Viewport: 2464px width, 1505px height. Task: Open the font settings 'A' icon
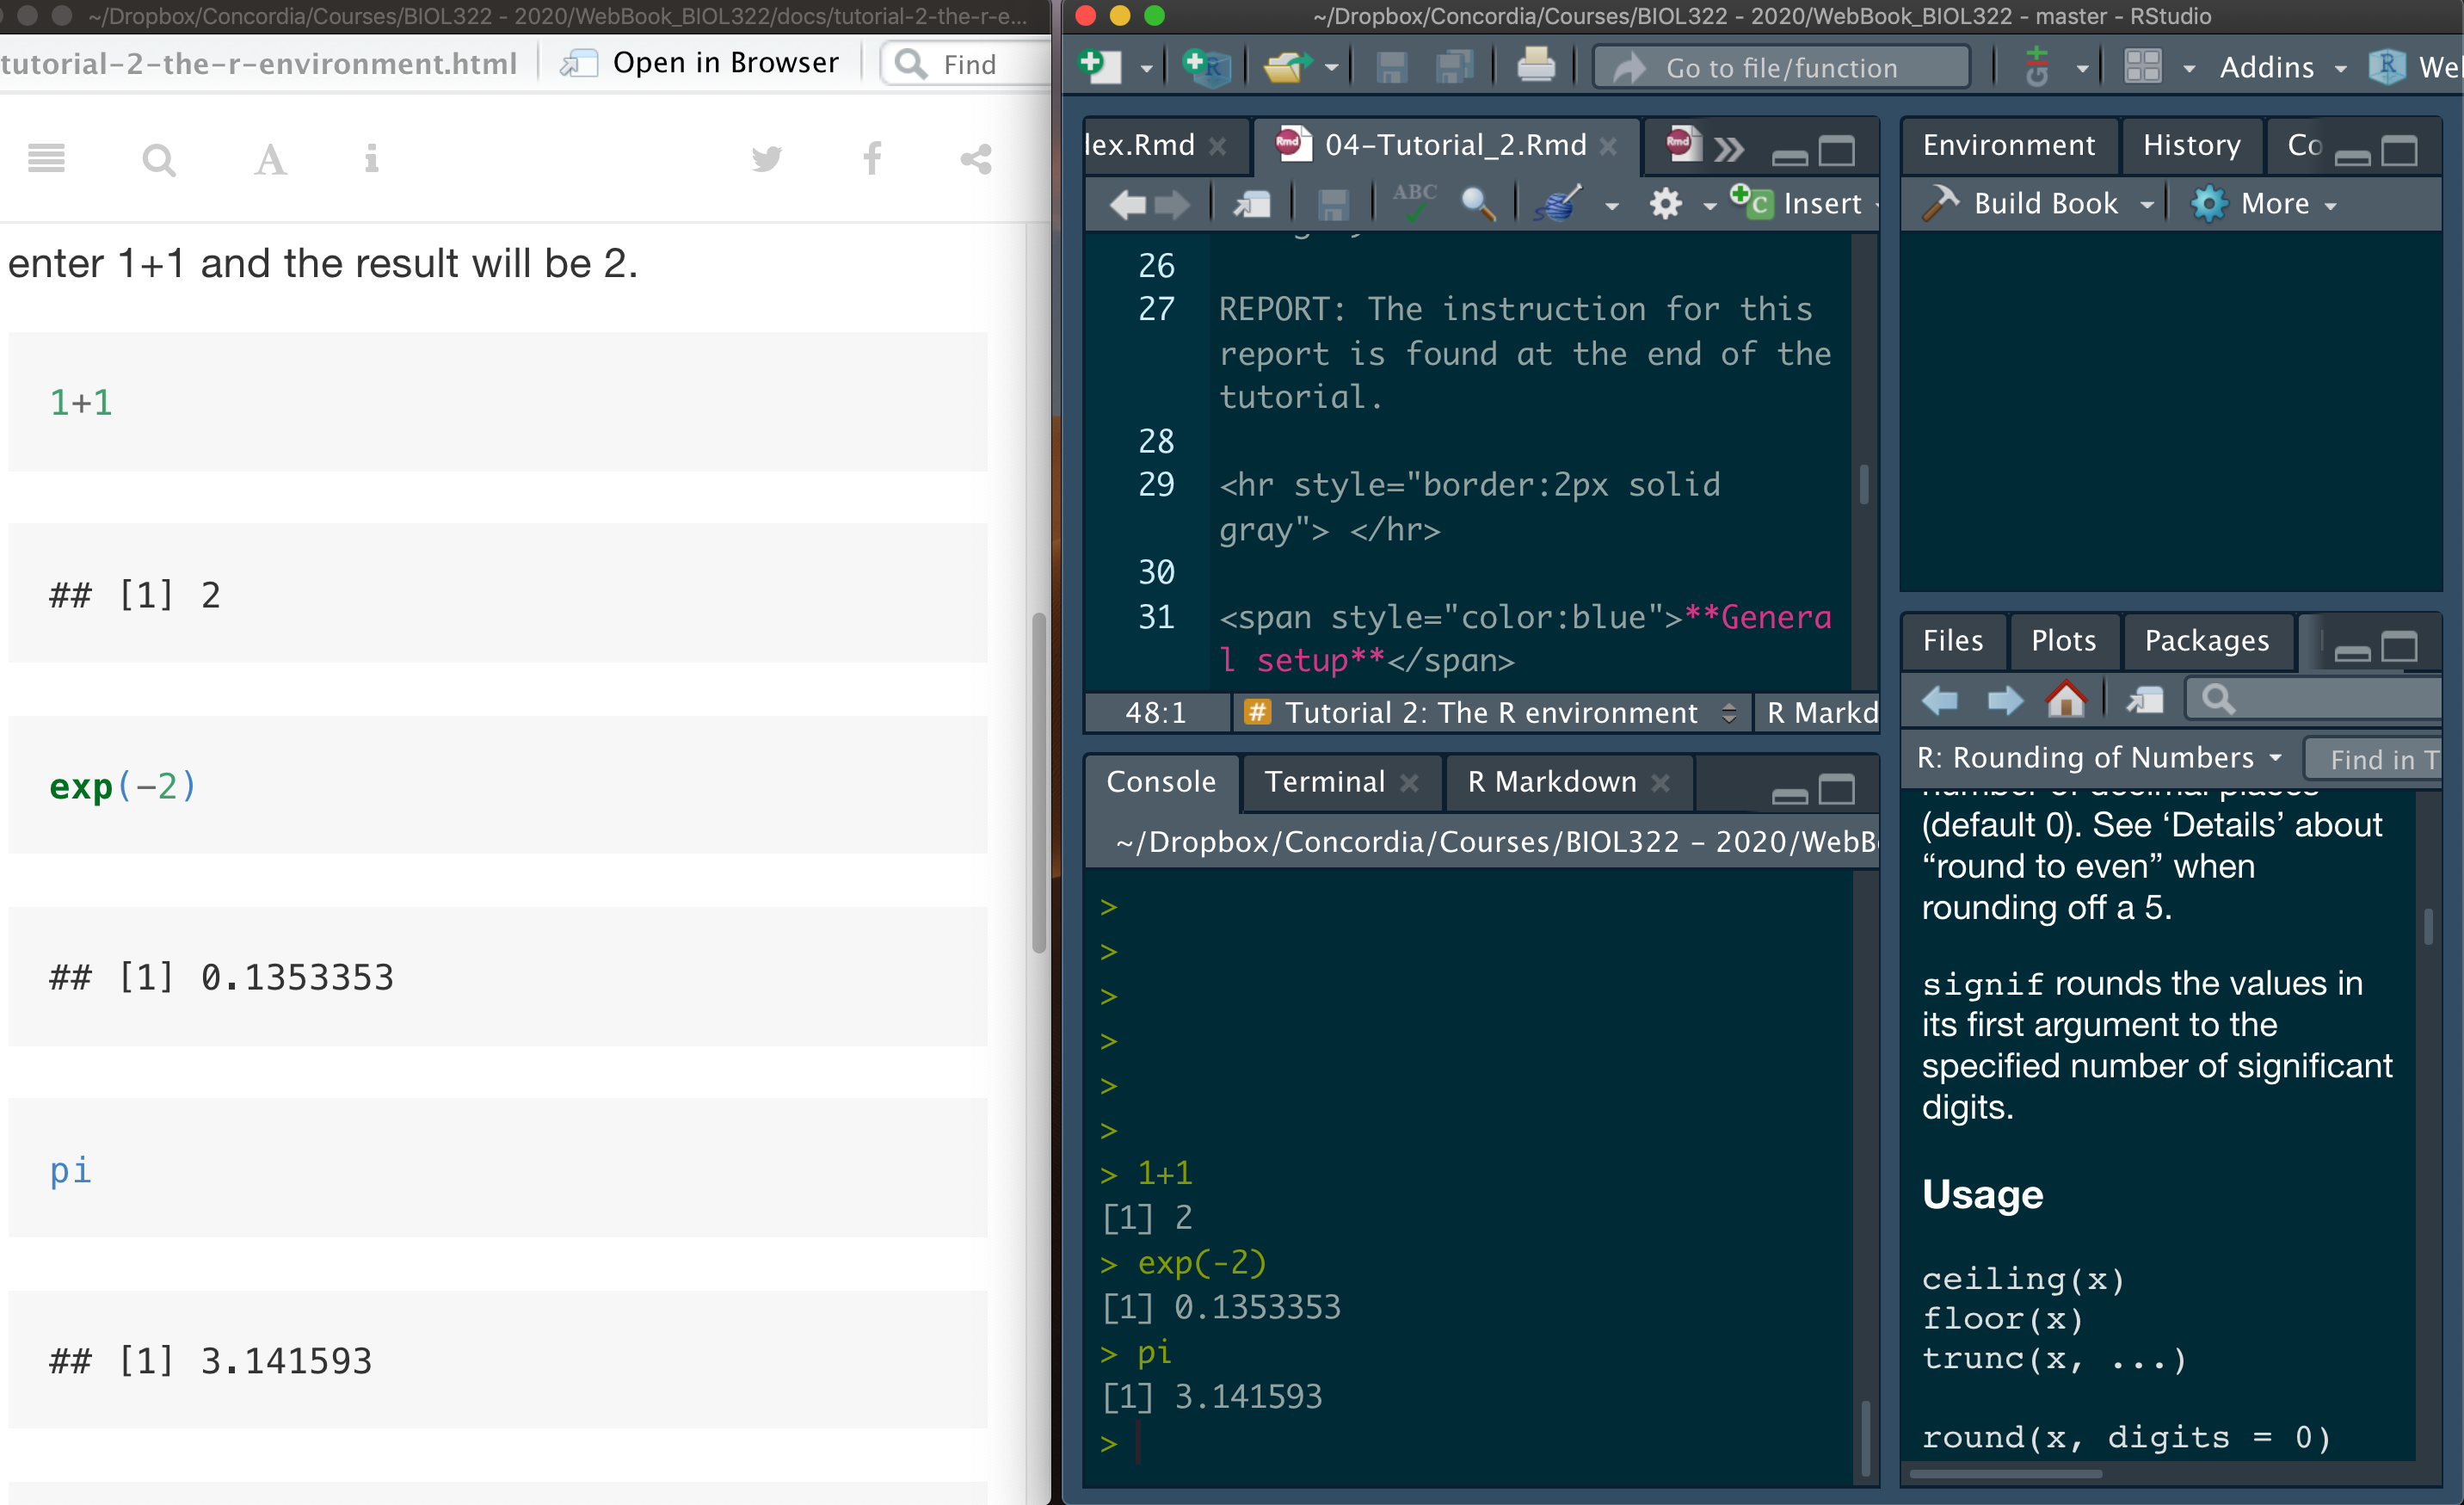270,159
